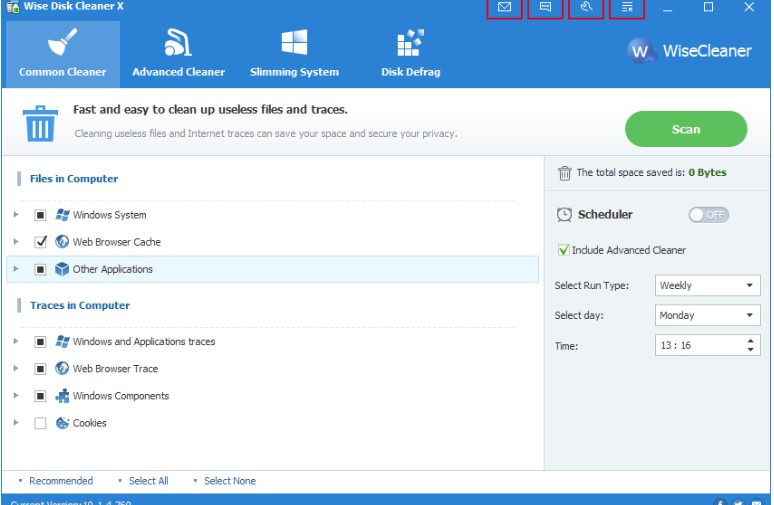Click the Files in Computer heading
The height and width of the screenshot is (505, 774).
click(x=74, y=179)
